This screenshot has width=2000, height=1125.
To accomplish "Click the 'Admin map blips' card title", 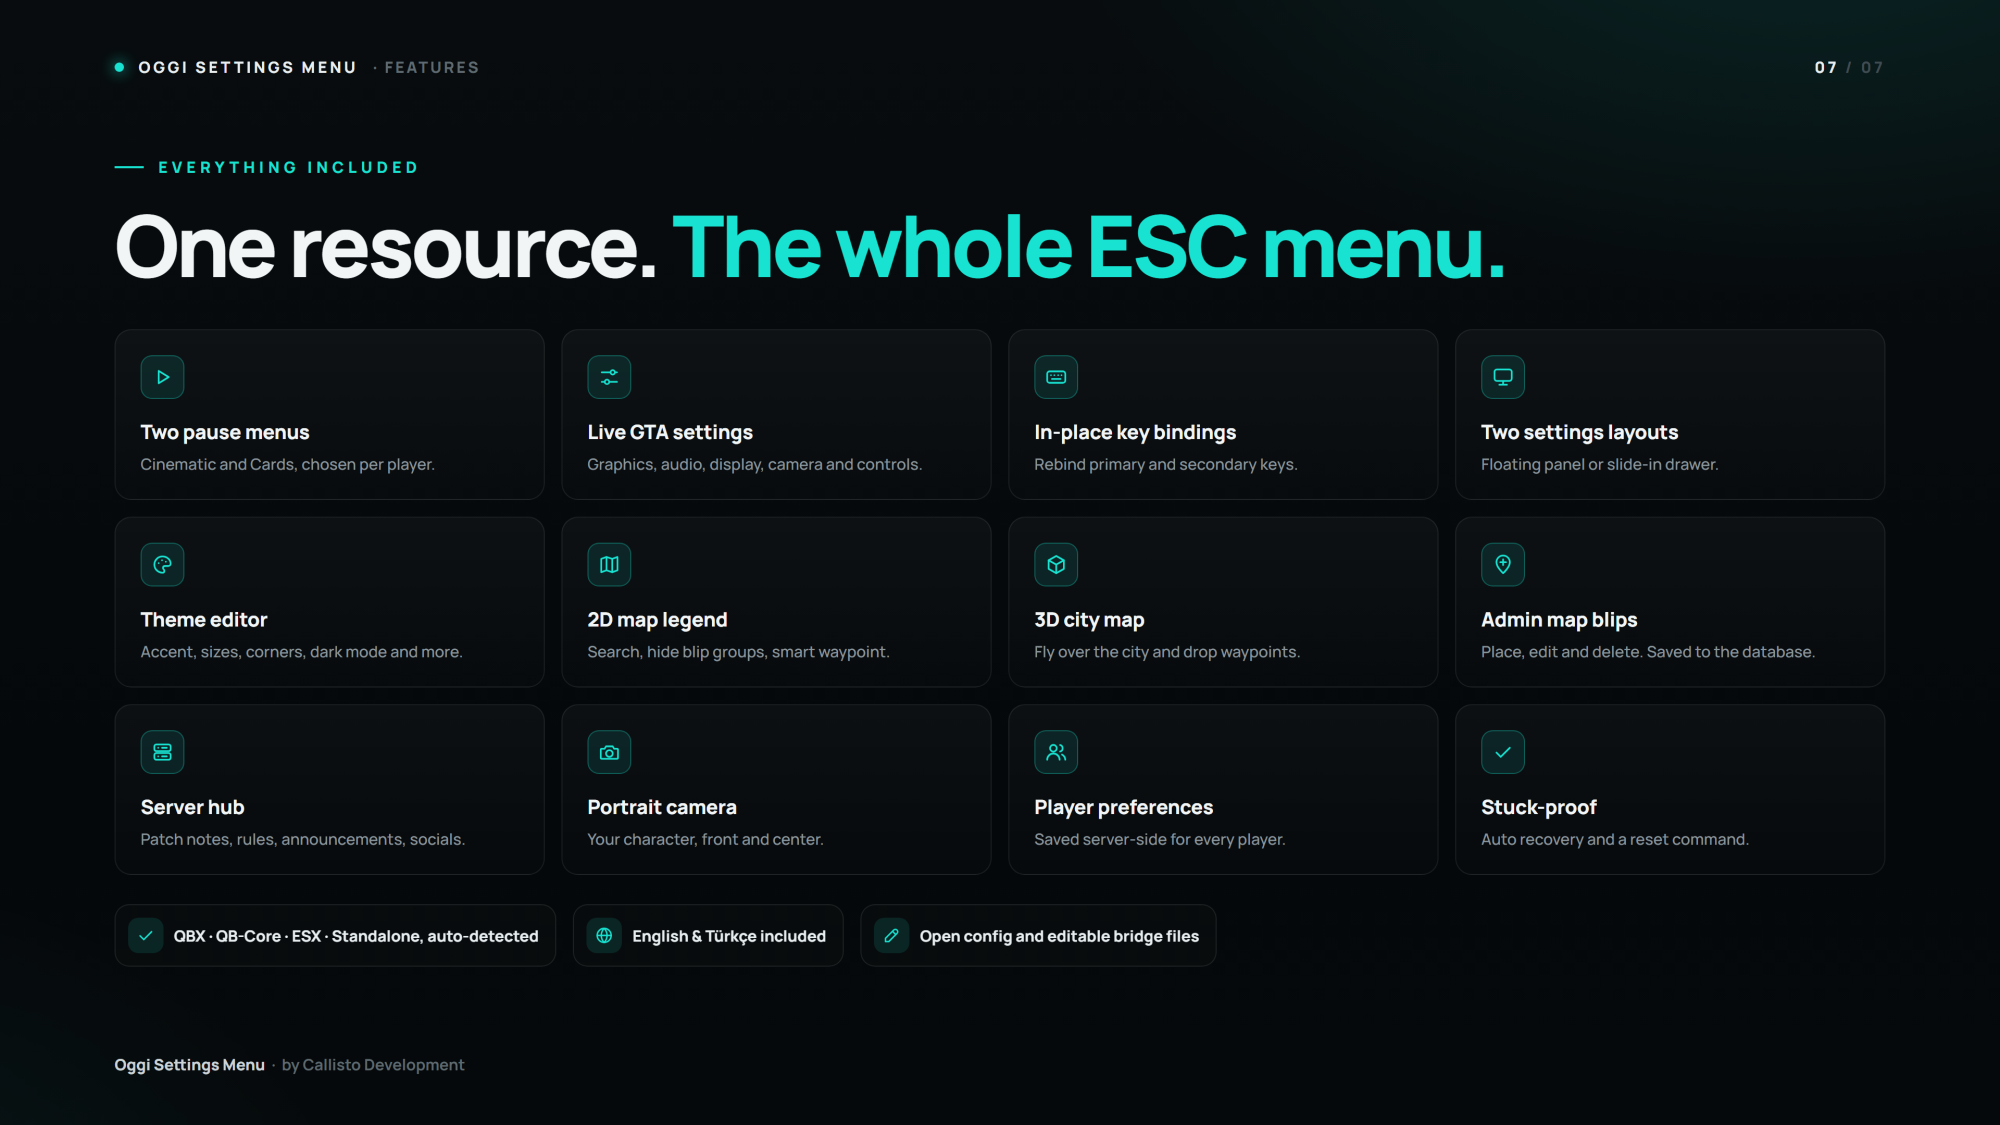I will [1559, 620].
